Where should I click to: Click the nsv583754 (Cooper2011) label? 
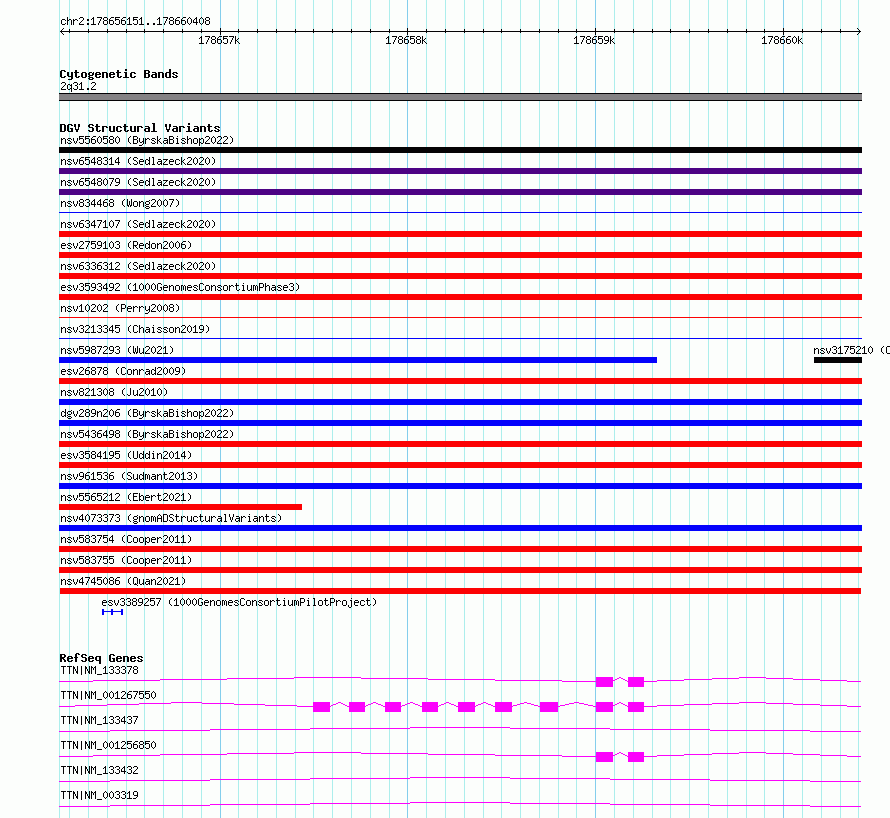click(x=126, y=539)
